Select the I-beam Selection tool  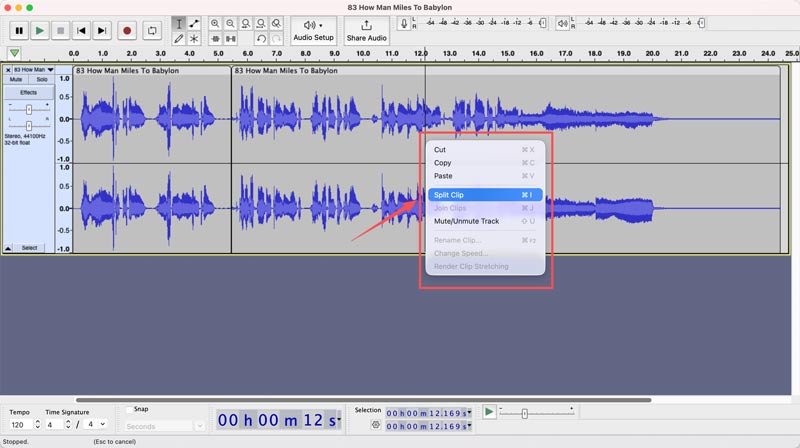point(179,23)
